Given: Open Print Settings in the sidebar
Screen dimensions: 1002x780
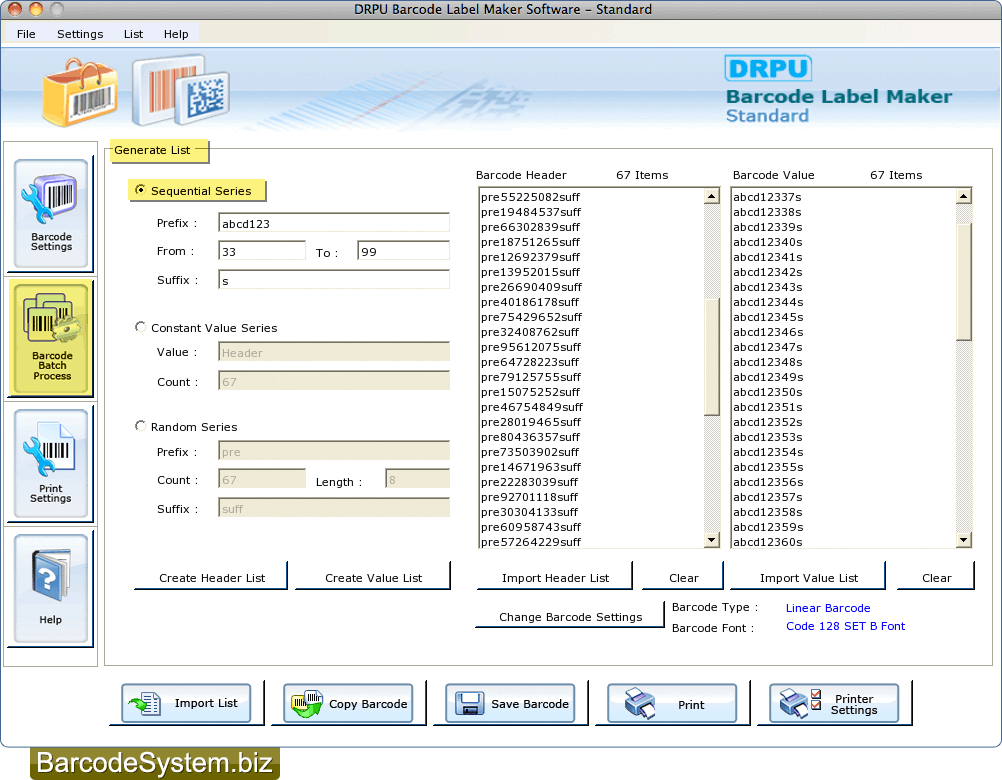Looking at the screenshot, I should [x=51, y=464].
